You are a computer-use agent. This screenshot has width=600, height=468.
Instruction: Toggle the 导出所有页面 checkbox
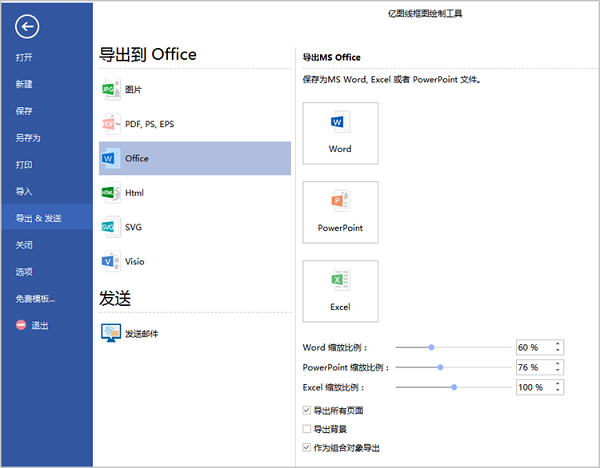(x=307, y=410)
